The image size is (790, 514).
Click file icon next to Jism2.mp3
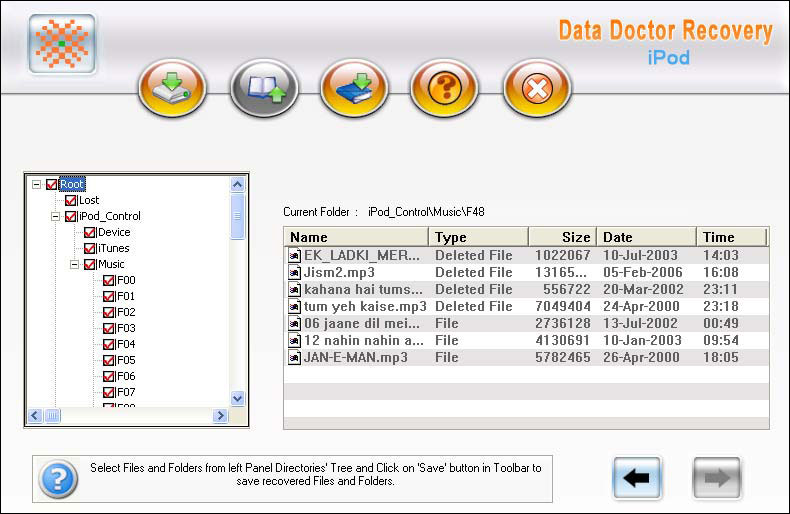294,273
